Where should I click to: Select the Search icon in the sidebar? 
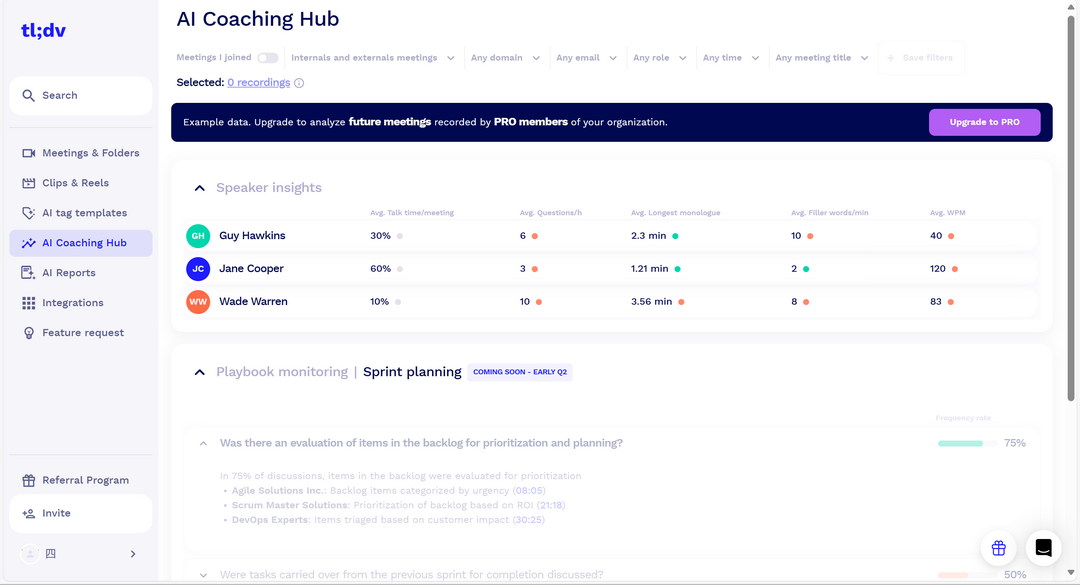pyautogui.click(x=28, y=95)
